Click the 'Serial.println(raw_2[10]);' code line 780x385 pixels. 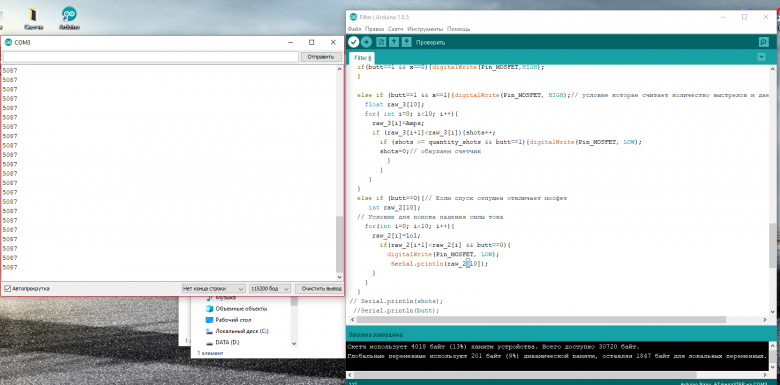439,264
